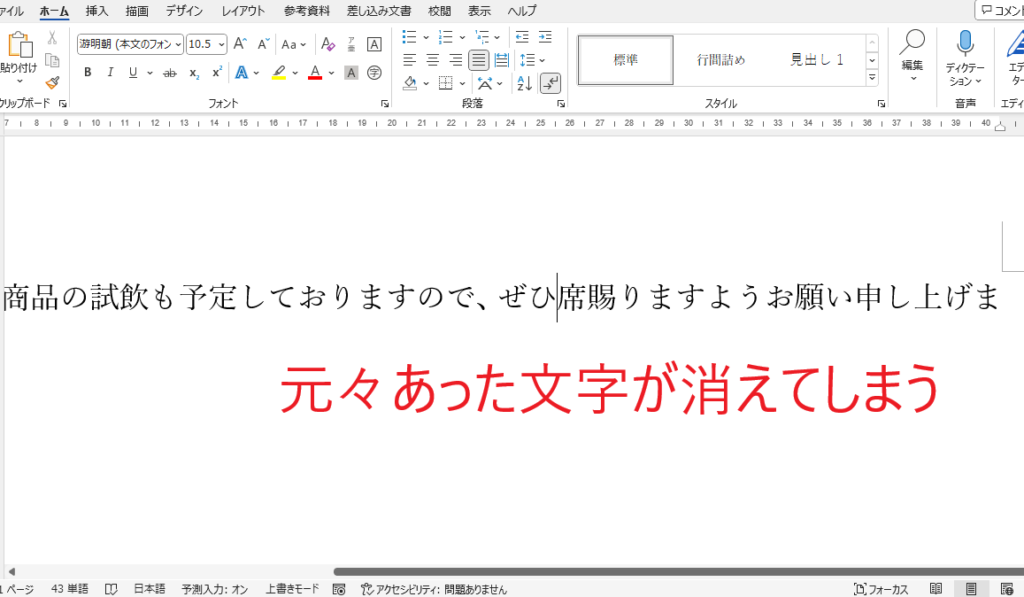Increase paragraph indent
Image resolution: width=1024 pixels, height=597 pixels.
click(545, 37)
